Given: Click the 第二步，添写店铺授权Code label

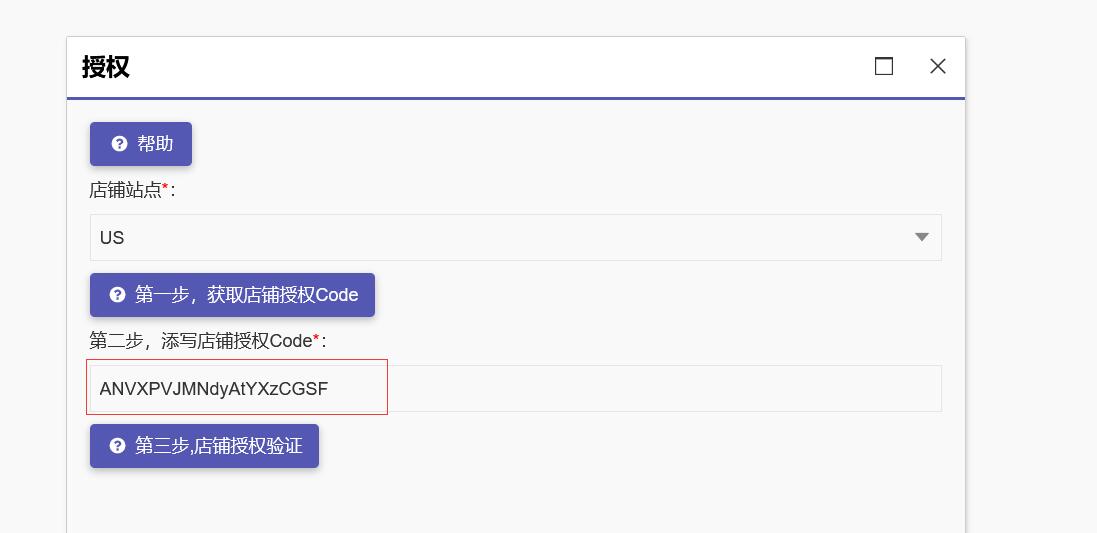Looking at the screenshot, I should coord(201,341).
